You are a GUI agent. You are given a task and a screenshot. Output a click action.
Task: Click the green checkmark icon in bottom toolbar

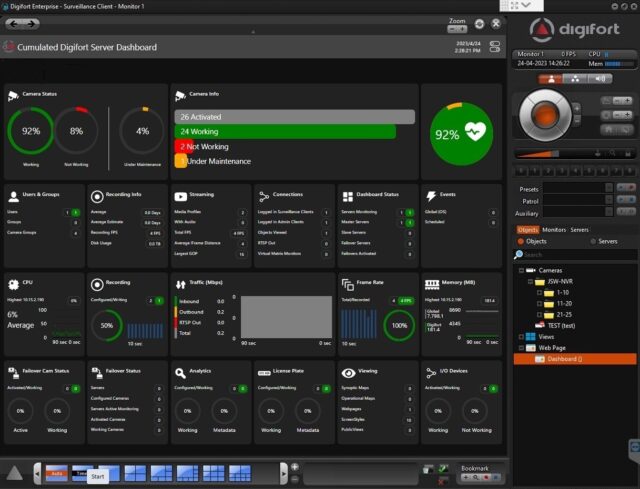point(444,469)
